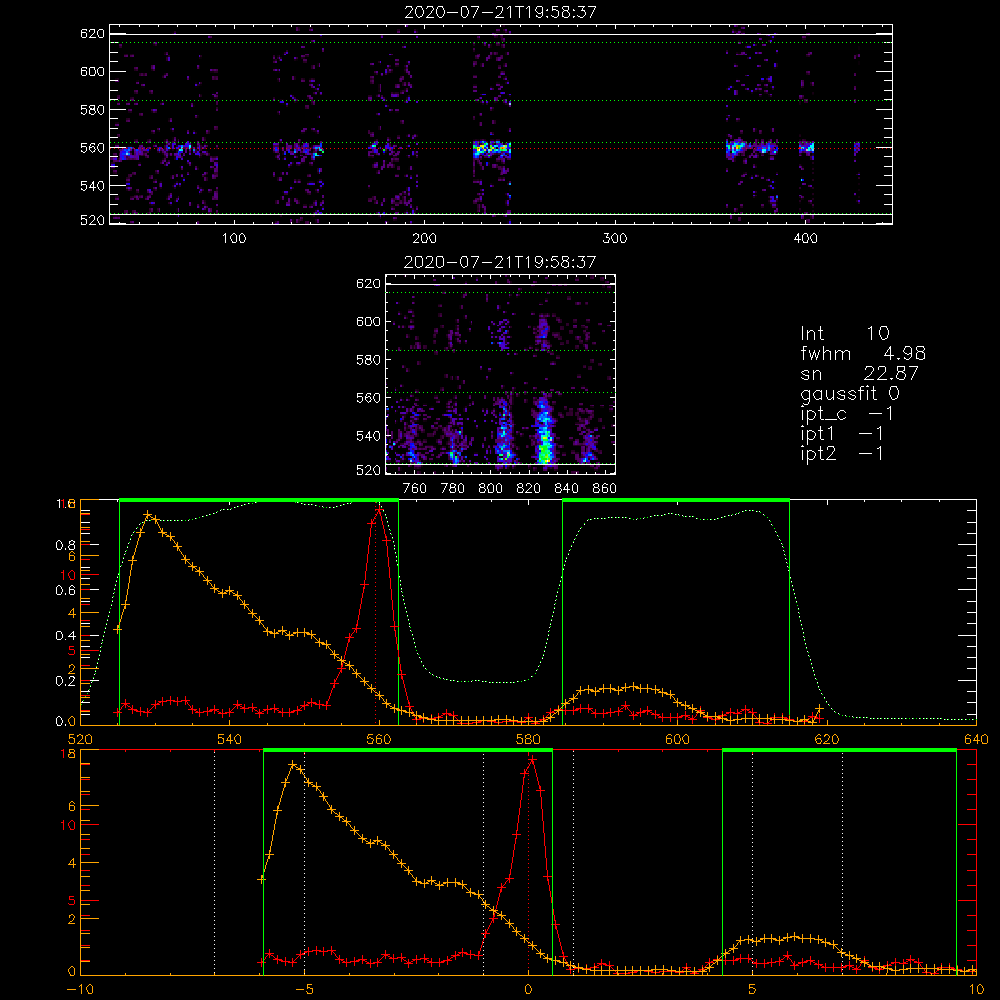The height and width of the screenshot is (1000, 1000).
Task: Click x-axis label 100 on top spectrogram
Action: 234,239
